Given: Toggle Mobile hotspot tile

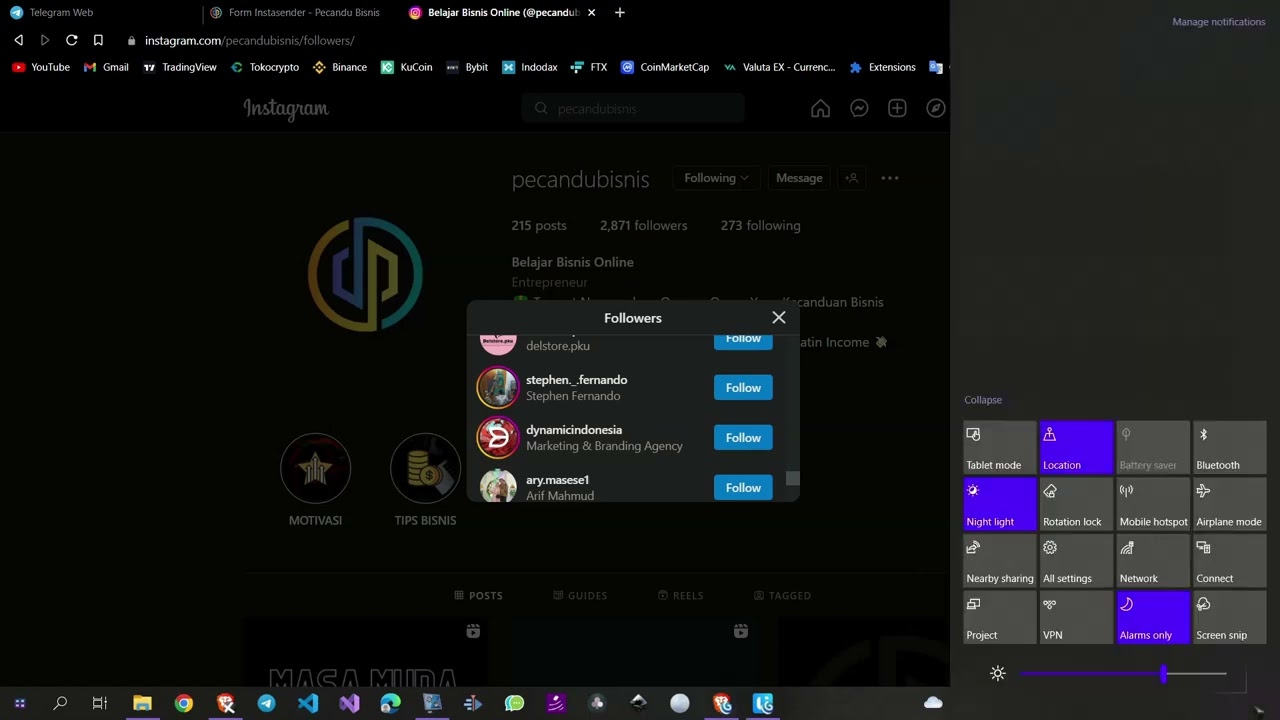Looking at the screenshot, I should point(1153,504).
